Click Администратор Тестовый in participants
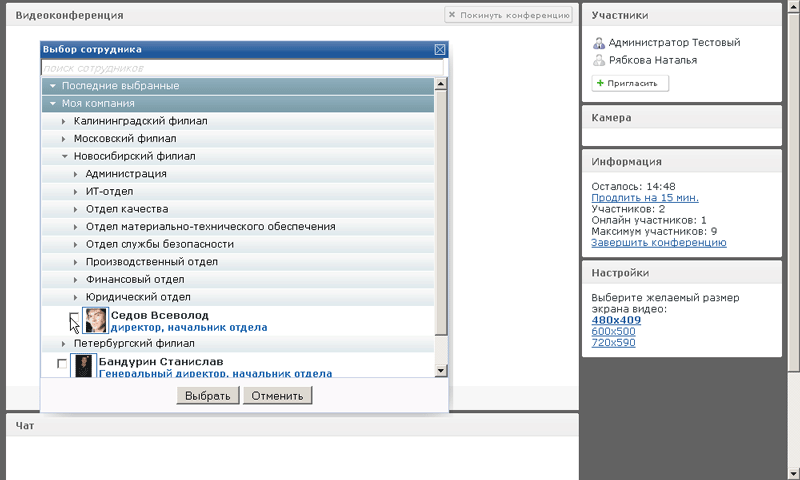 pos(674,43)
